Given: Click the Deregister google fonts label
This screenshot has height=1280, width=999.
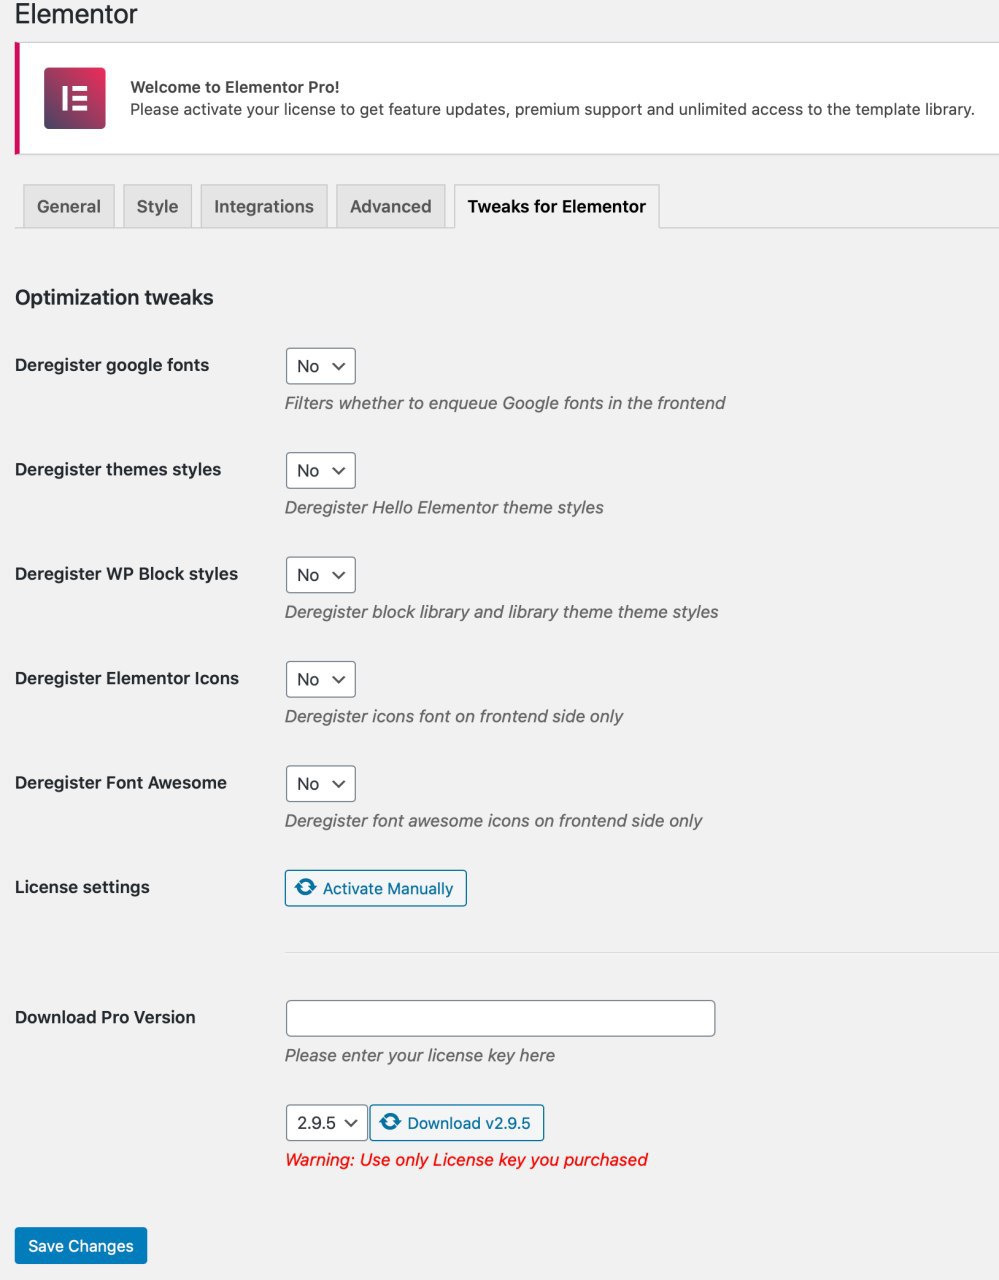Looking at the screenshot, I should click(x=112, y=365).
